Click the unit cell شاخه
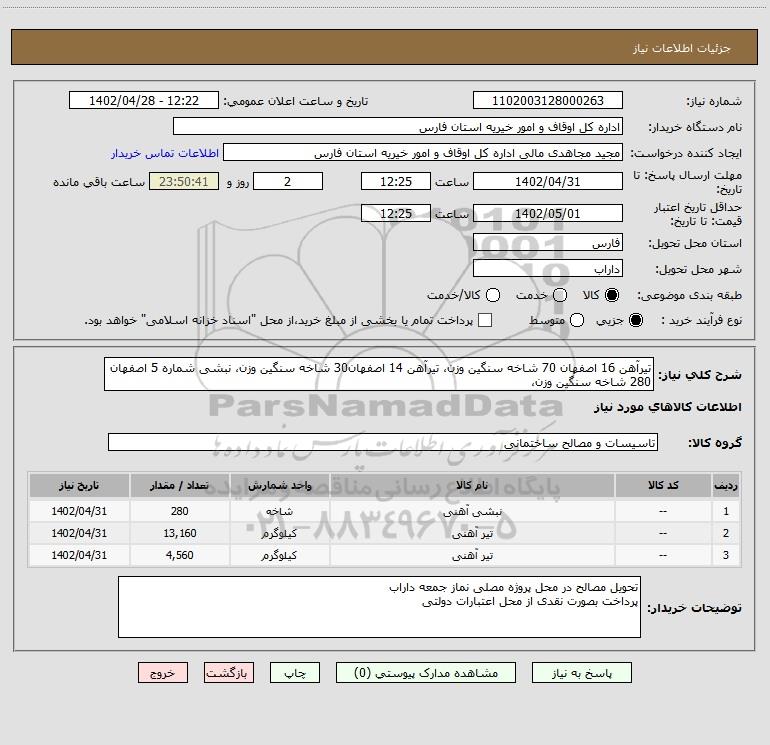This screenshot has height=745, width=770. tap(279, 511)
